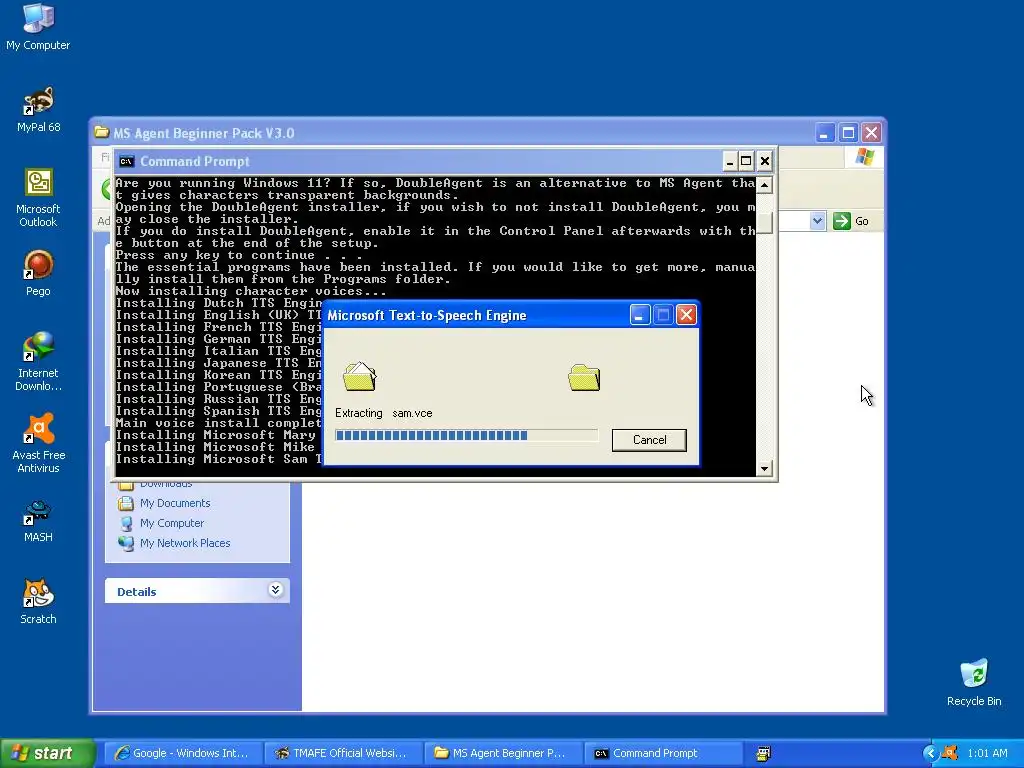Click the Command Prompt scrollbar thumb
The width and height of the screenshot is (1024, 768).
[x=764, y=223]
